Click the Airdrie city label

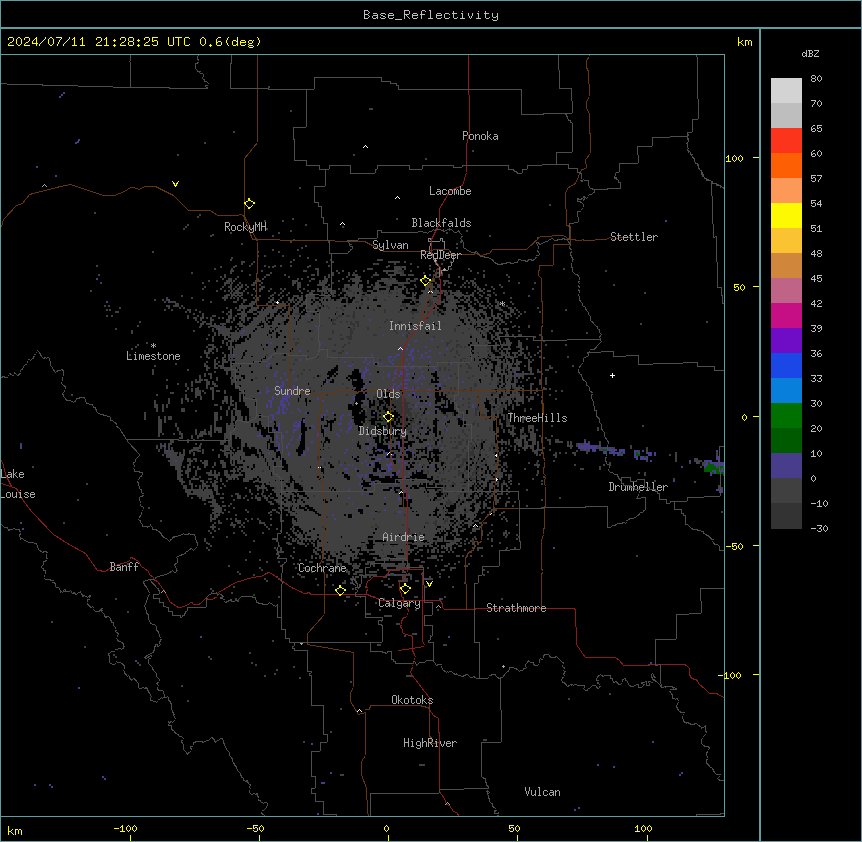coord(404,537)
